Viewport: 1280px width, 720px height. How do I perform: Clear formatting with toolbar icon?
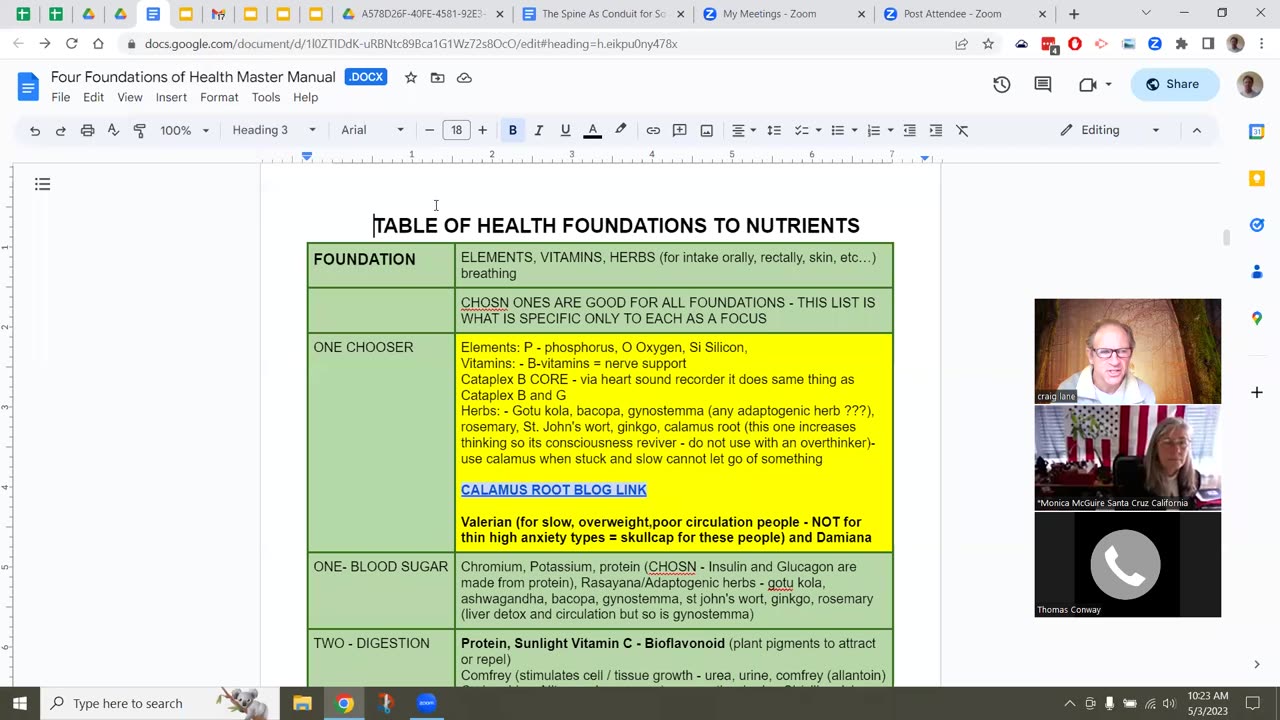[962, 130]
